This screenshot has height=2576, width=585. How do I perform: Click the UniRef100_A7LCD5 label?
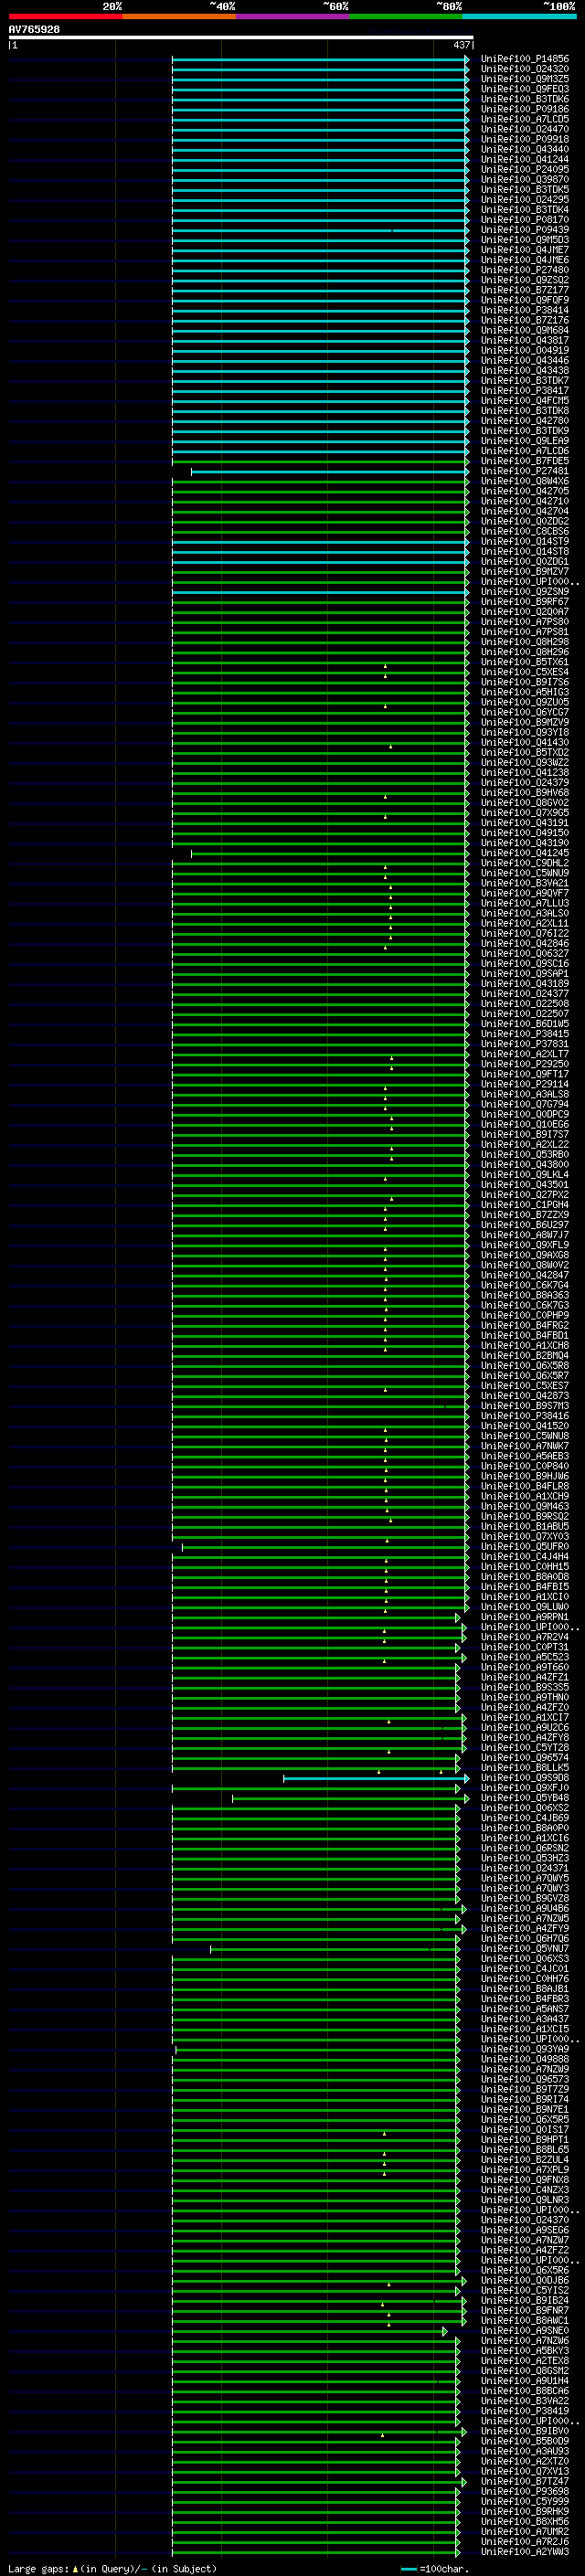[x=524, y=119]
